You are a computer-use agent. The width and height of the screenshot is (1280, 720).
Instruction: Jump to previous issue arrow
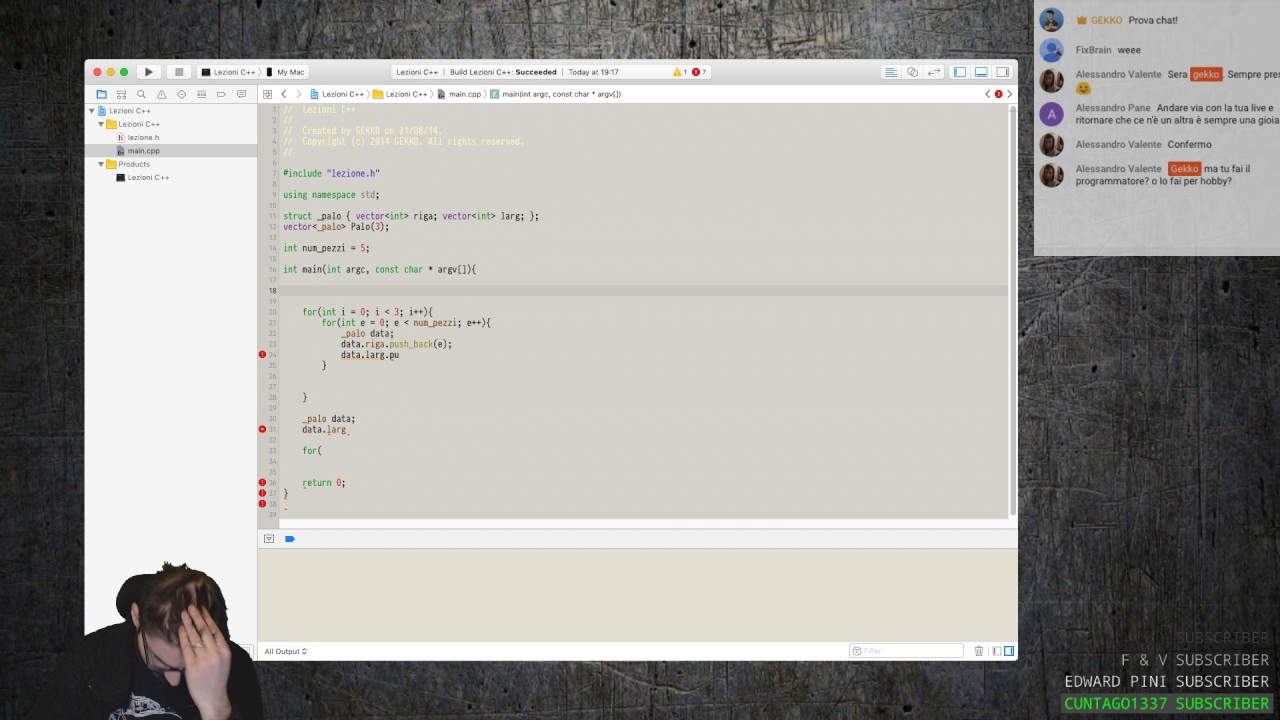tap(987, 94)
